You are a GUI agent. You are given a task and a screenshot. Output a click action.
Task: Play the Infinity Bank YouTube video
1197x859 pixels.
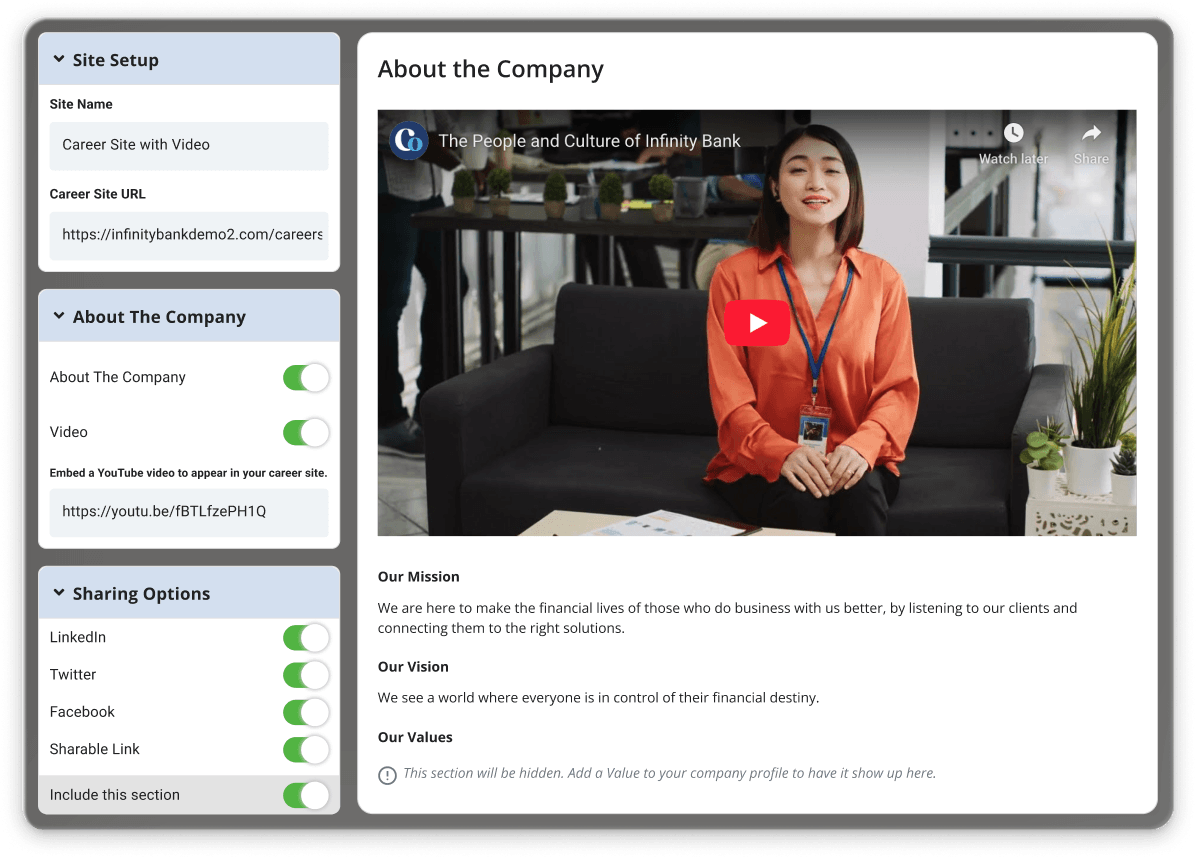pos(757,323)
